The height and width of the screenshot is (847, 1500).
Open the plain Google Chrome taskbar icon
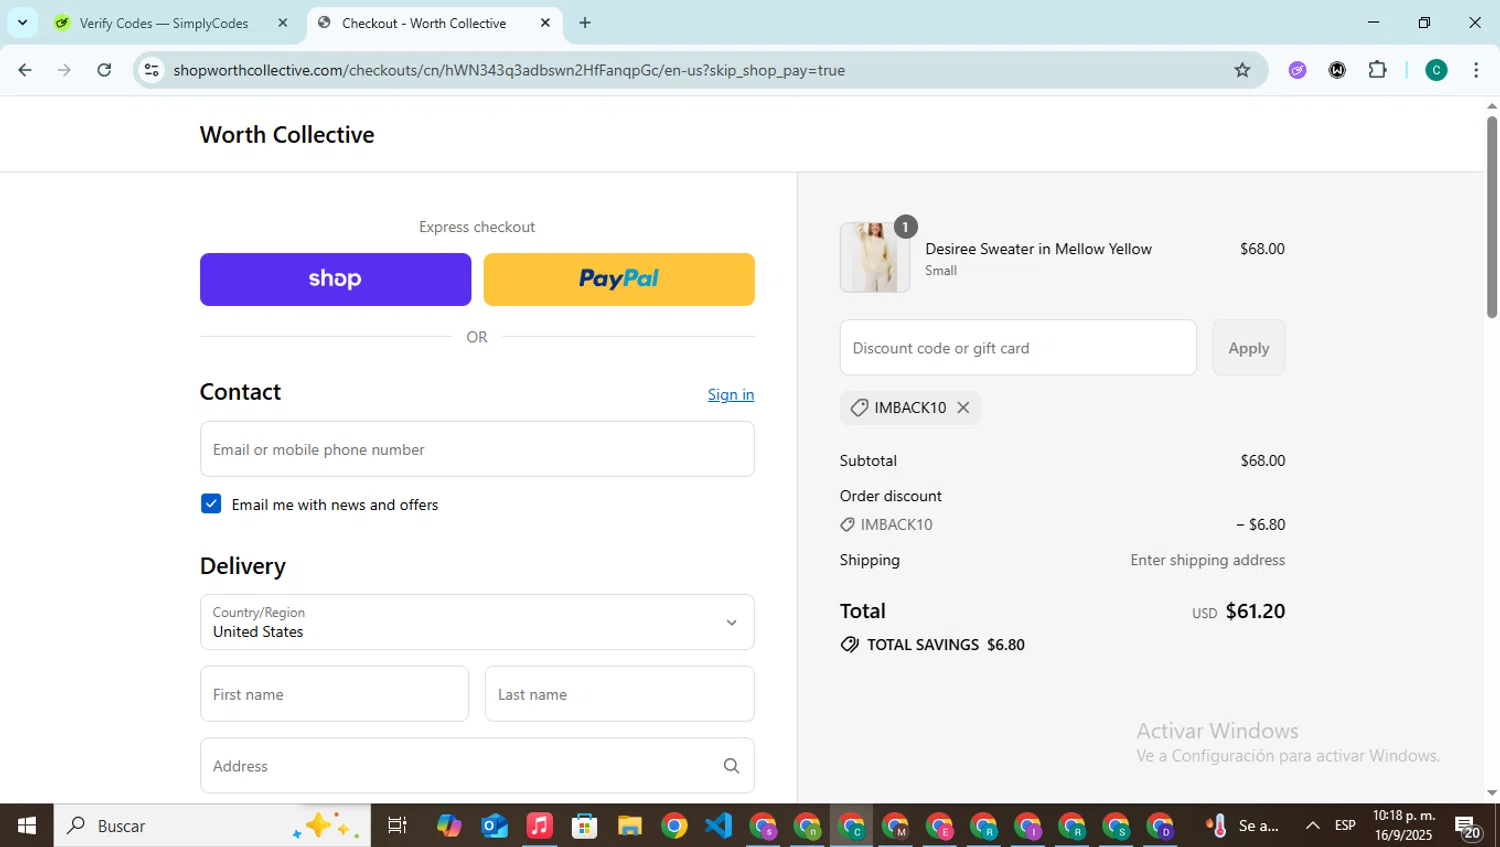(674, 826)
